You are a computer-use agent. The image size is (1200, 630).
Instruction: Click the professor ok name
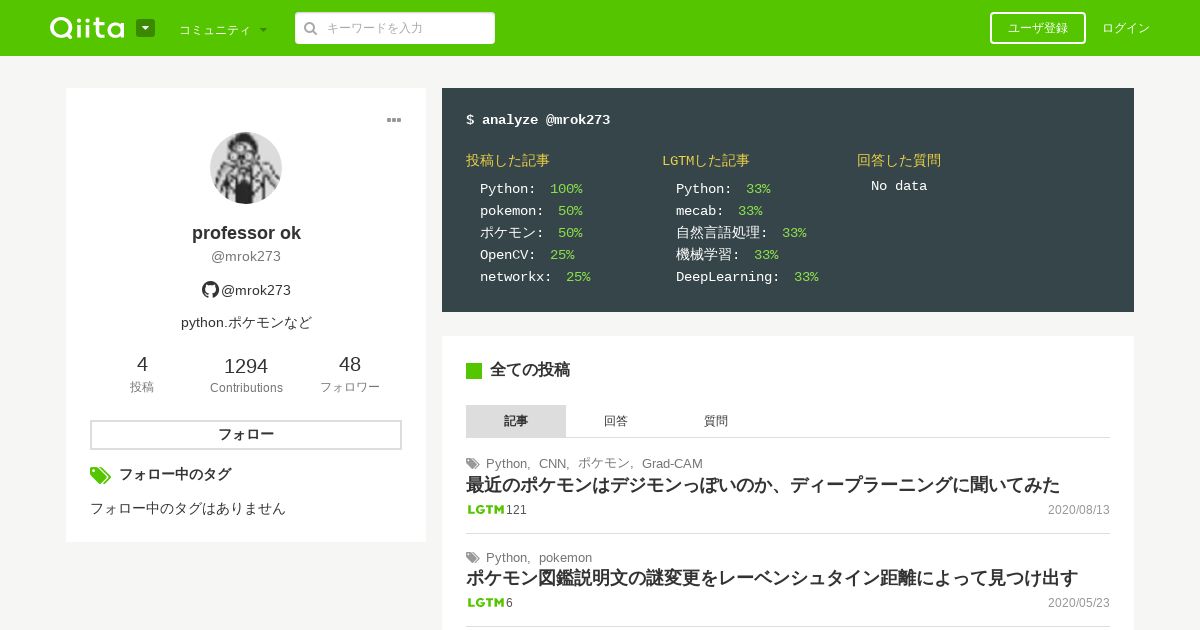point(246,233)
